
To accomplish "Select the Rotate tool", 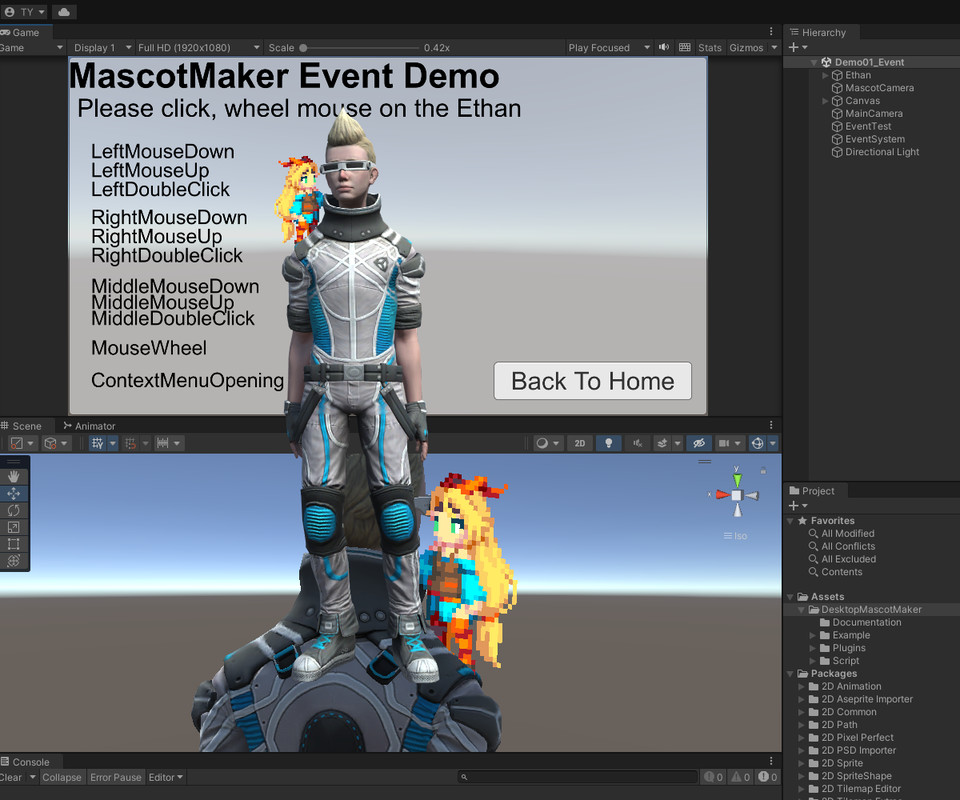I will [x=13, y=511].
